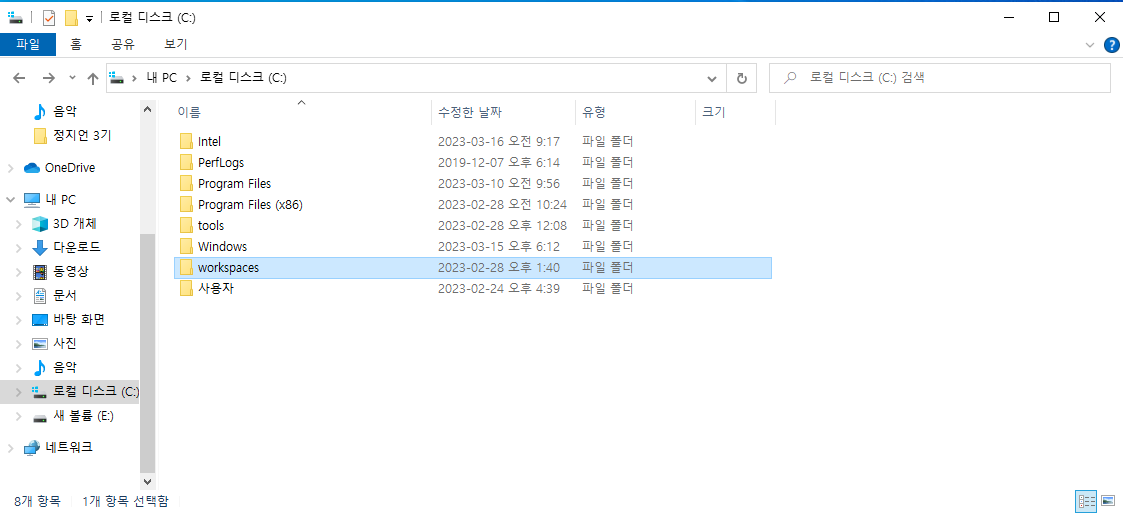Image resolution: width=1123 pixels, height=513 pixels.
Task: Go back with the back arrow
Action: click(x=20, y=78)
